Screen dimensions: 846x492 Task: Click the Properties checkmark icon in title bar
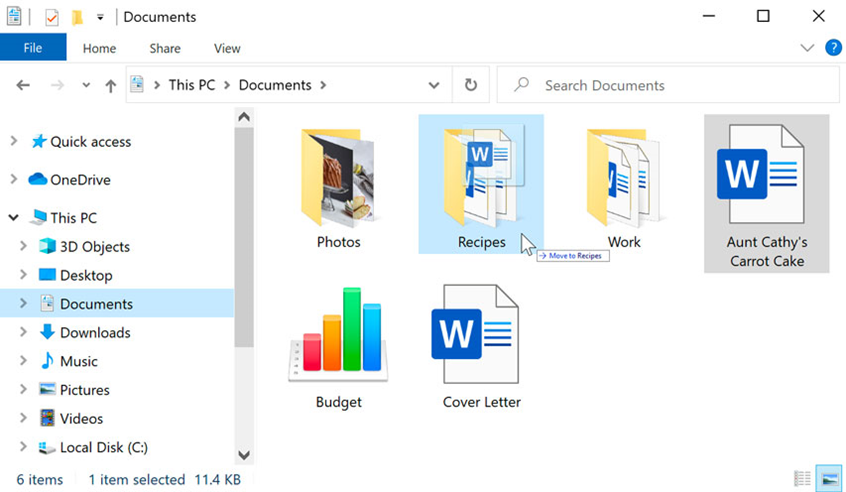[x=52, y=17]
